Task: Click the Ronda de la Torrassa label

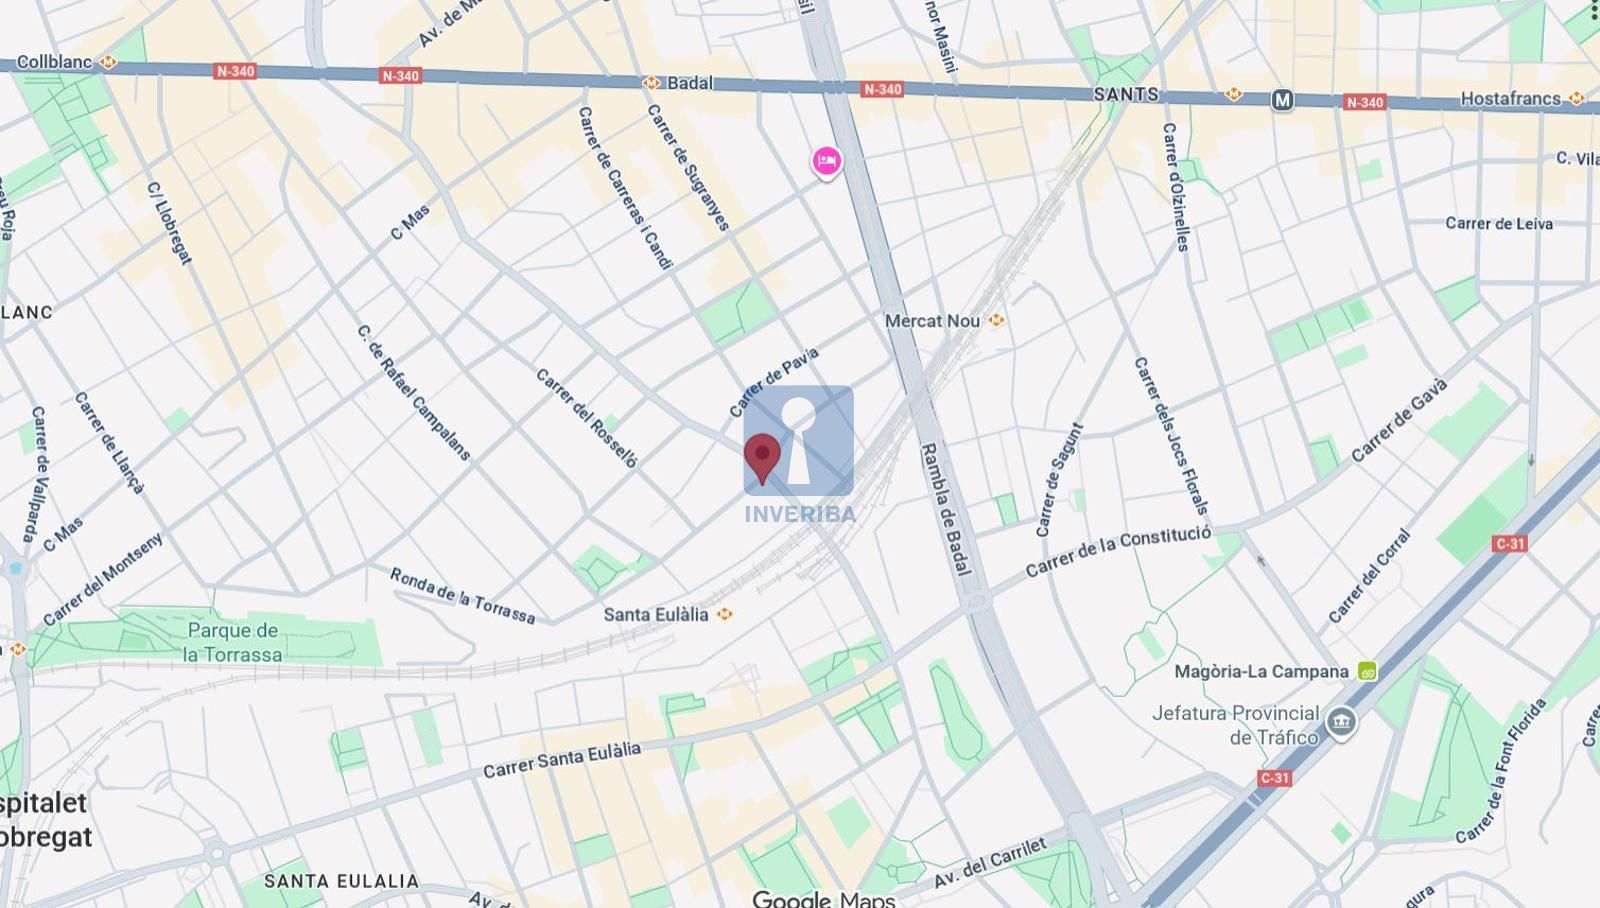Action: pyautogui.click(x=462, y=596)
